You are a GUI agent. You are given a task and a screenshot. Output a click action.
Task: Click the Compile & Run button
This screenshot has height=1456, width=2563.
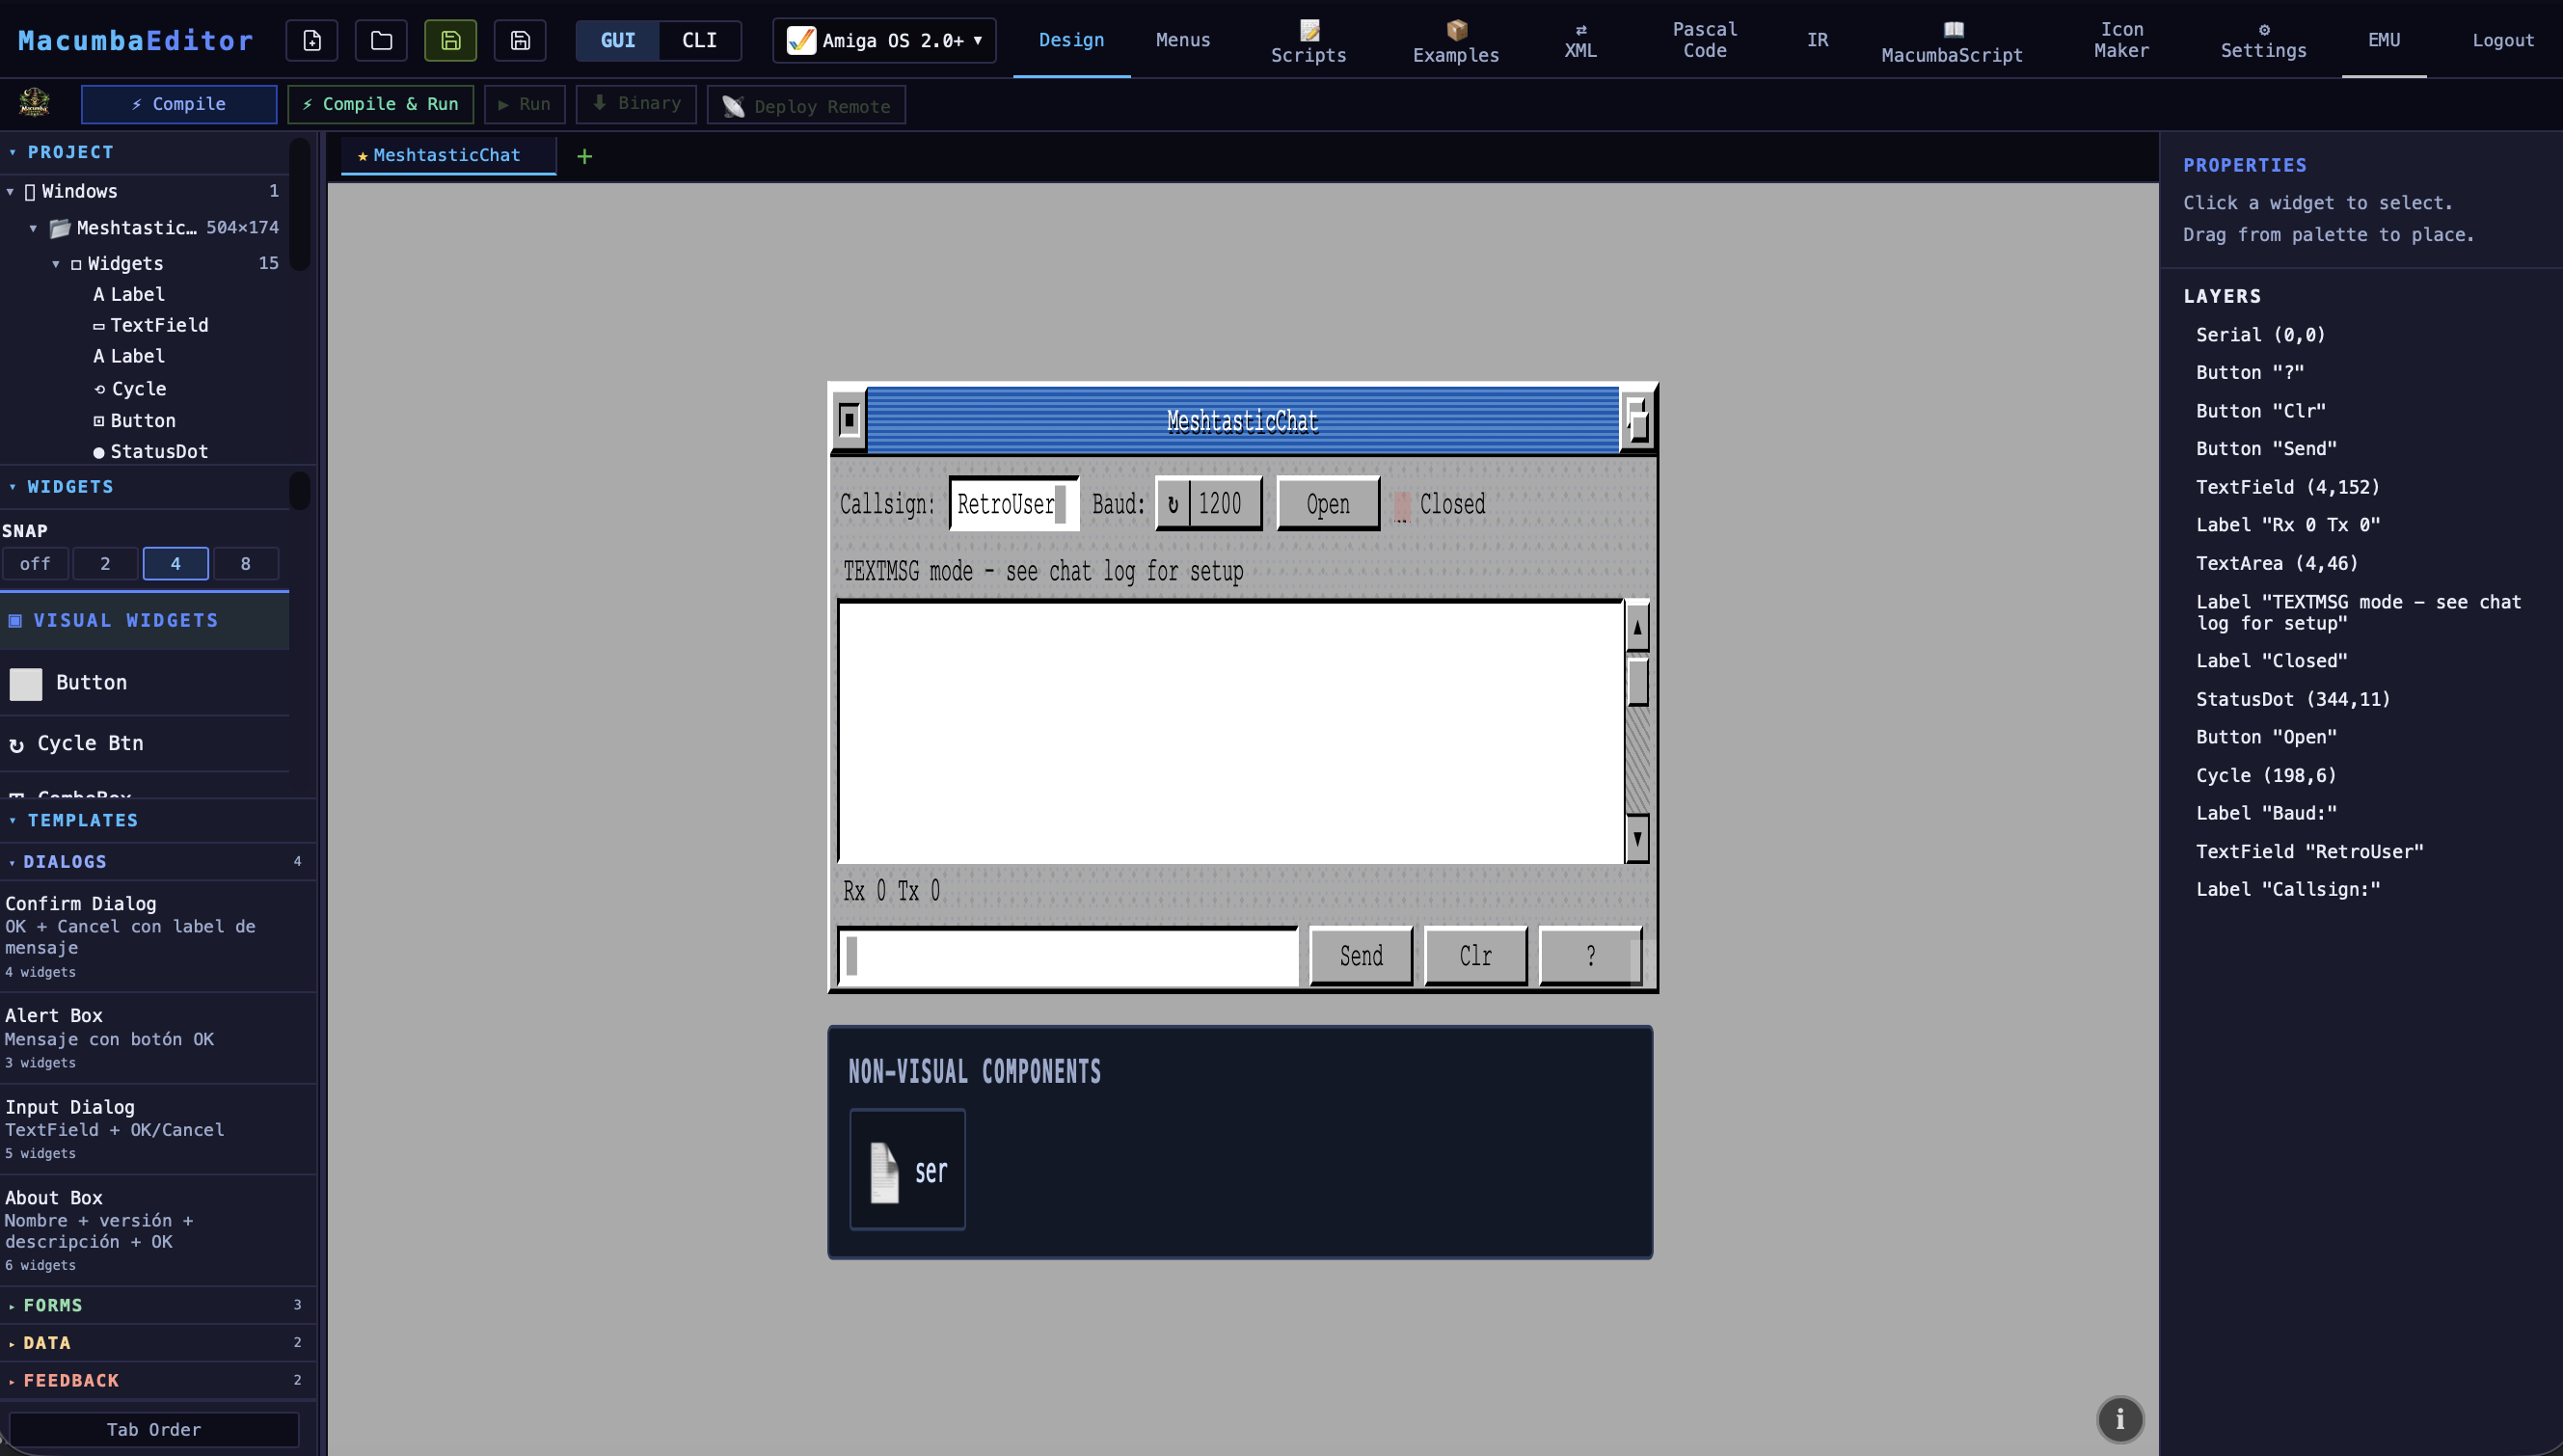[380, 104]
